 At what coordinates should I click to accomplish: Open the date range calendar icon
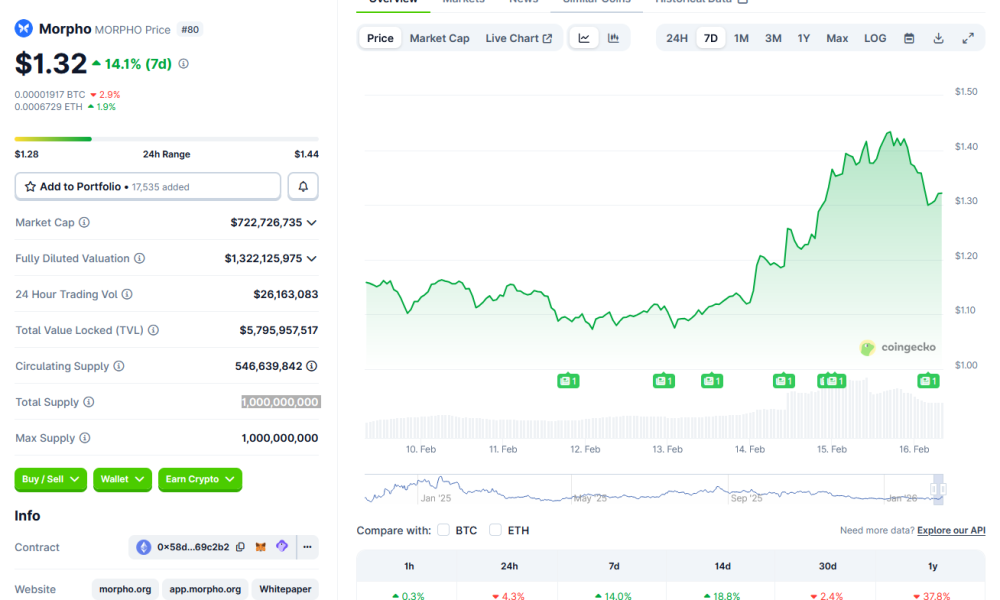click(x=909, y=37)
